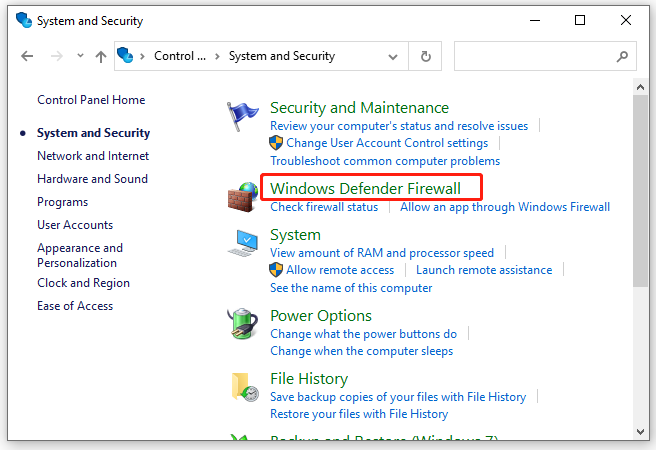Click the Control Panel icon in address bar
656x450 pixels.
pos(125,55)
